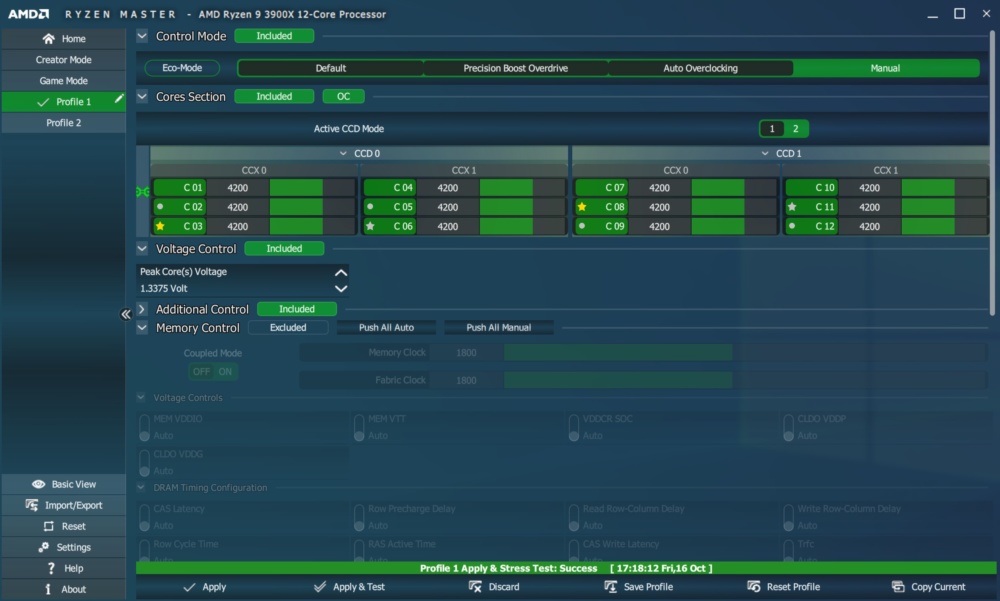Viewport: 1000px width, 601px height.
Task: Click the pencil edit icon on Profile 1
Action: click(119, 99)
